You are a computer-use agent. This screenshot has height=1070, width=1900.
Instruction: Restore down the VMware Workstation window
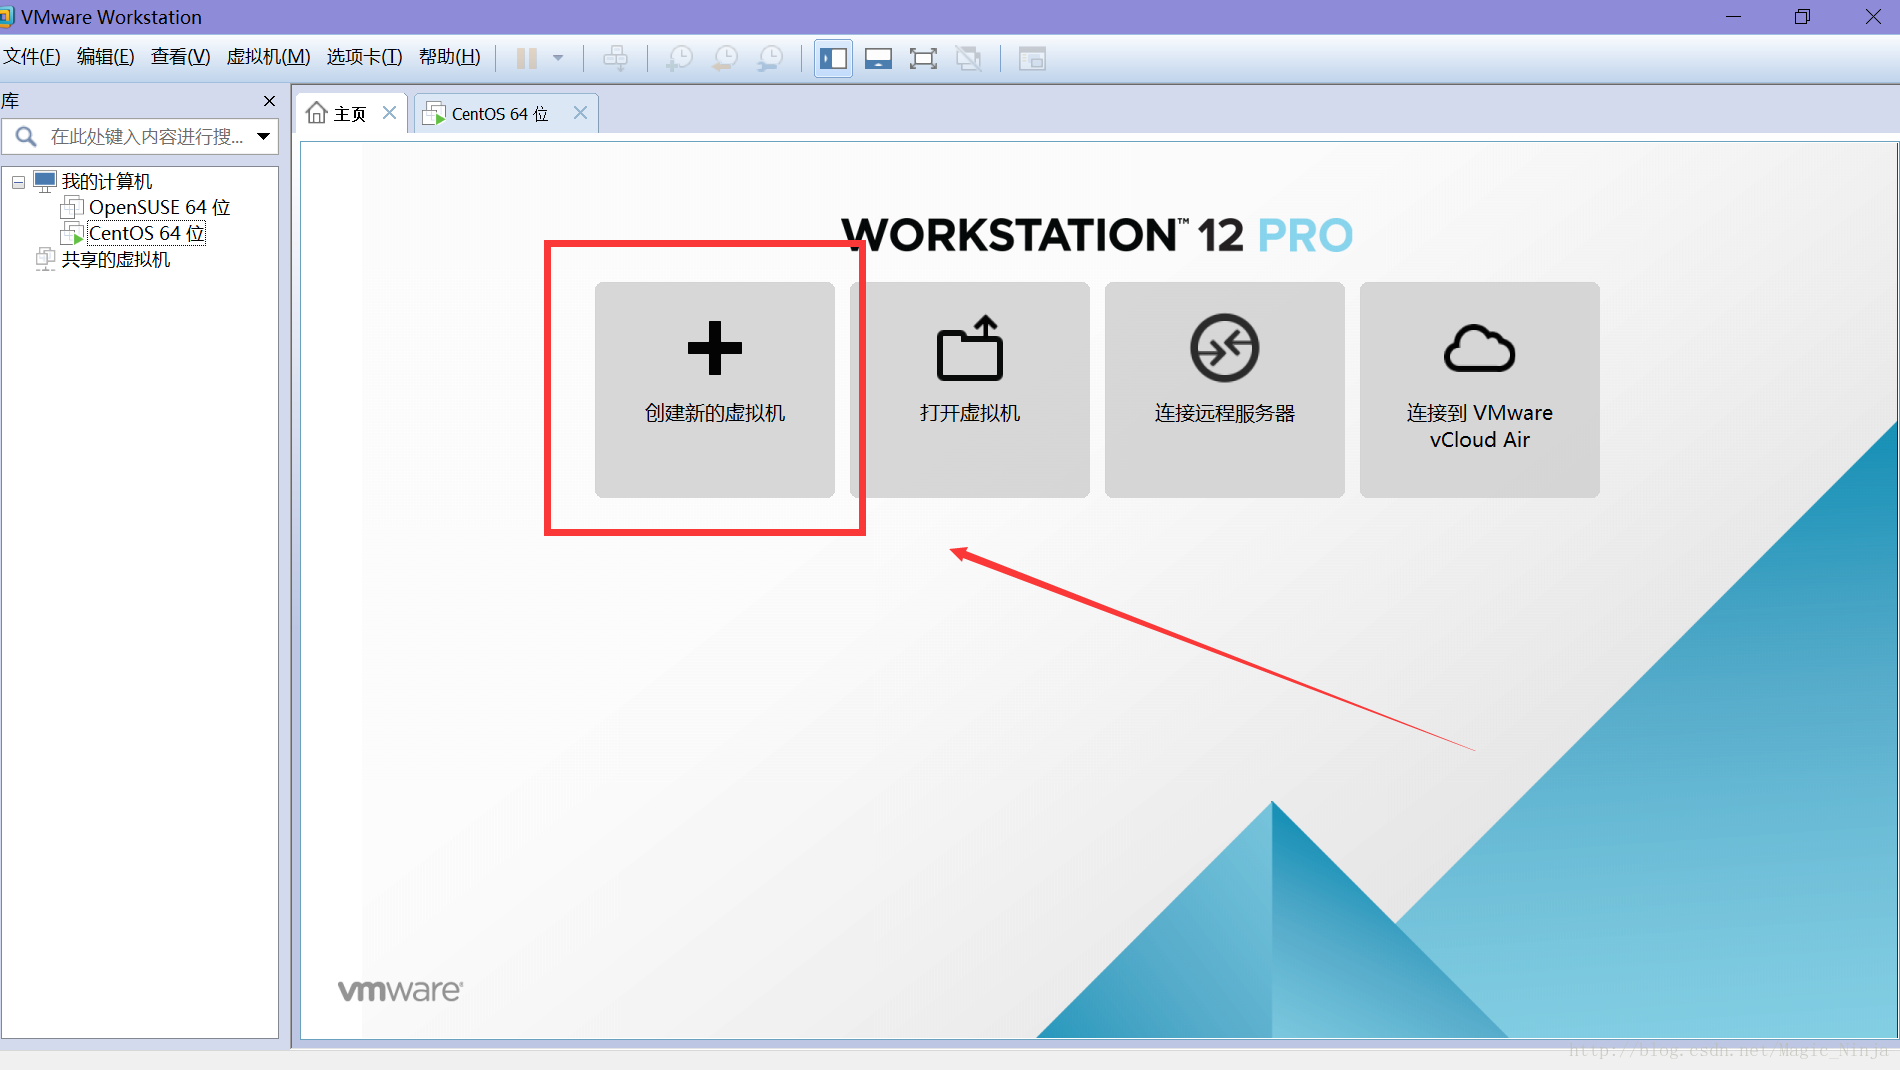coord(1802,17)
